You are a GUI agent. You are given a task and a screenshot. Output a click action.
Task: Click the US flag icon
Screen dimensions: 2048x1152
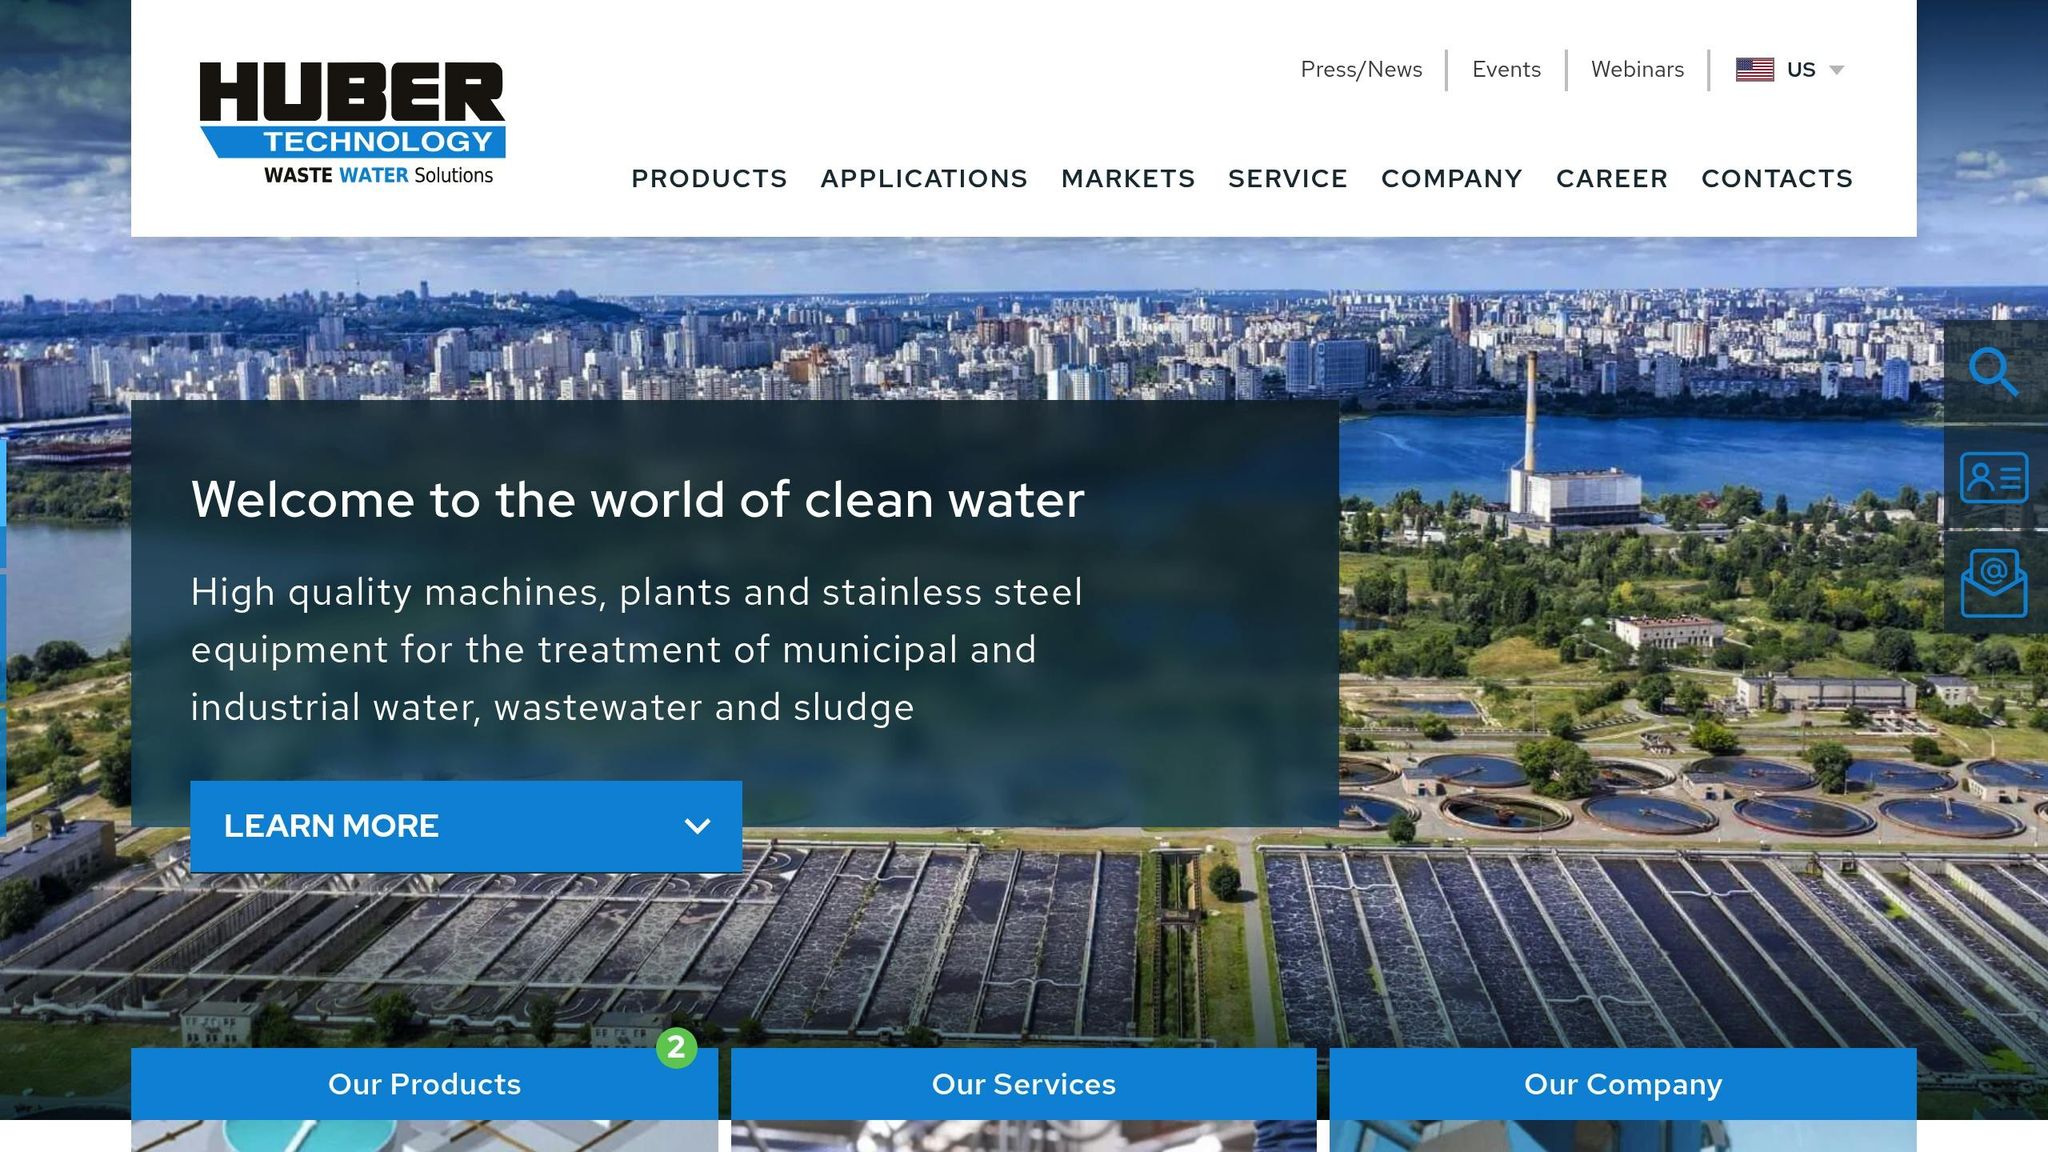(1755, 69)
